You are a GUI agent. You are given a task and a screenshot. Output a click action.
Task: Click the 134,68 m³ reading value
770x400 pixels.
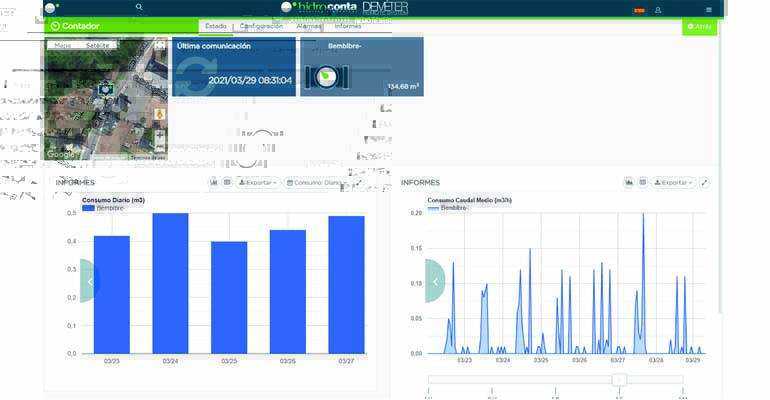pos(403,86)
